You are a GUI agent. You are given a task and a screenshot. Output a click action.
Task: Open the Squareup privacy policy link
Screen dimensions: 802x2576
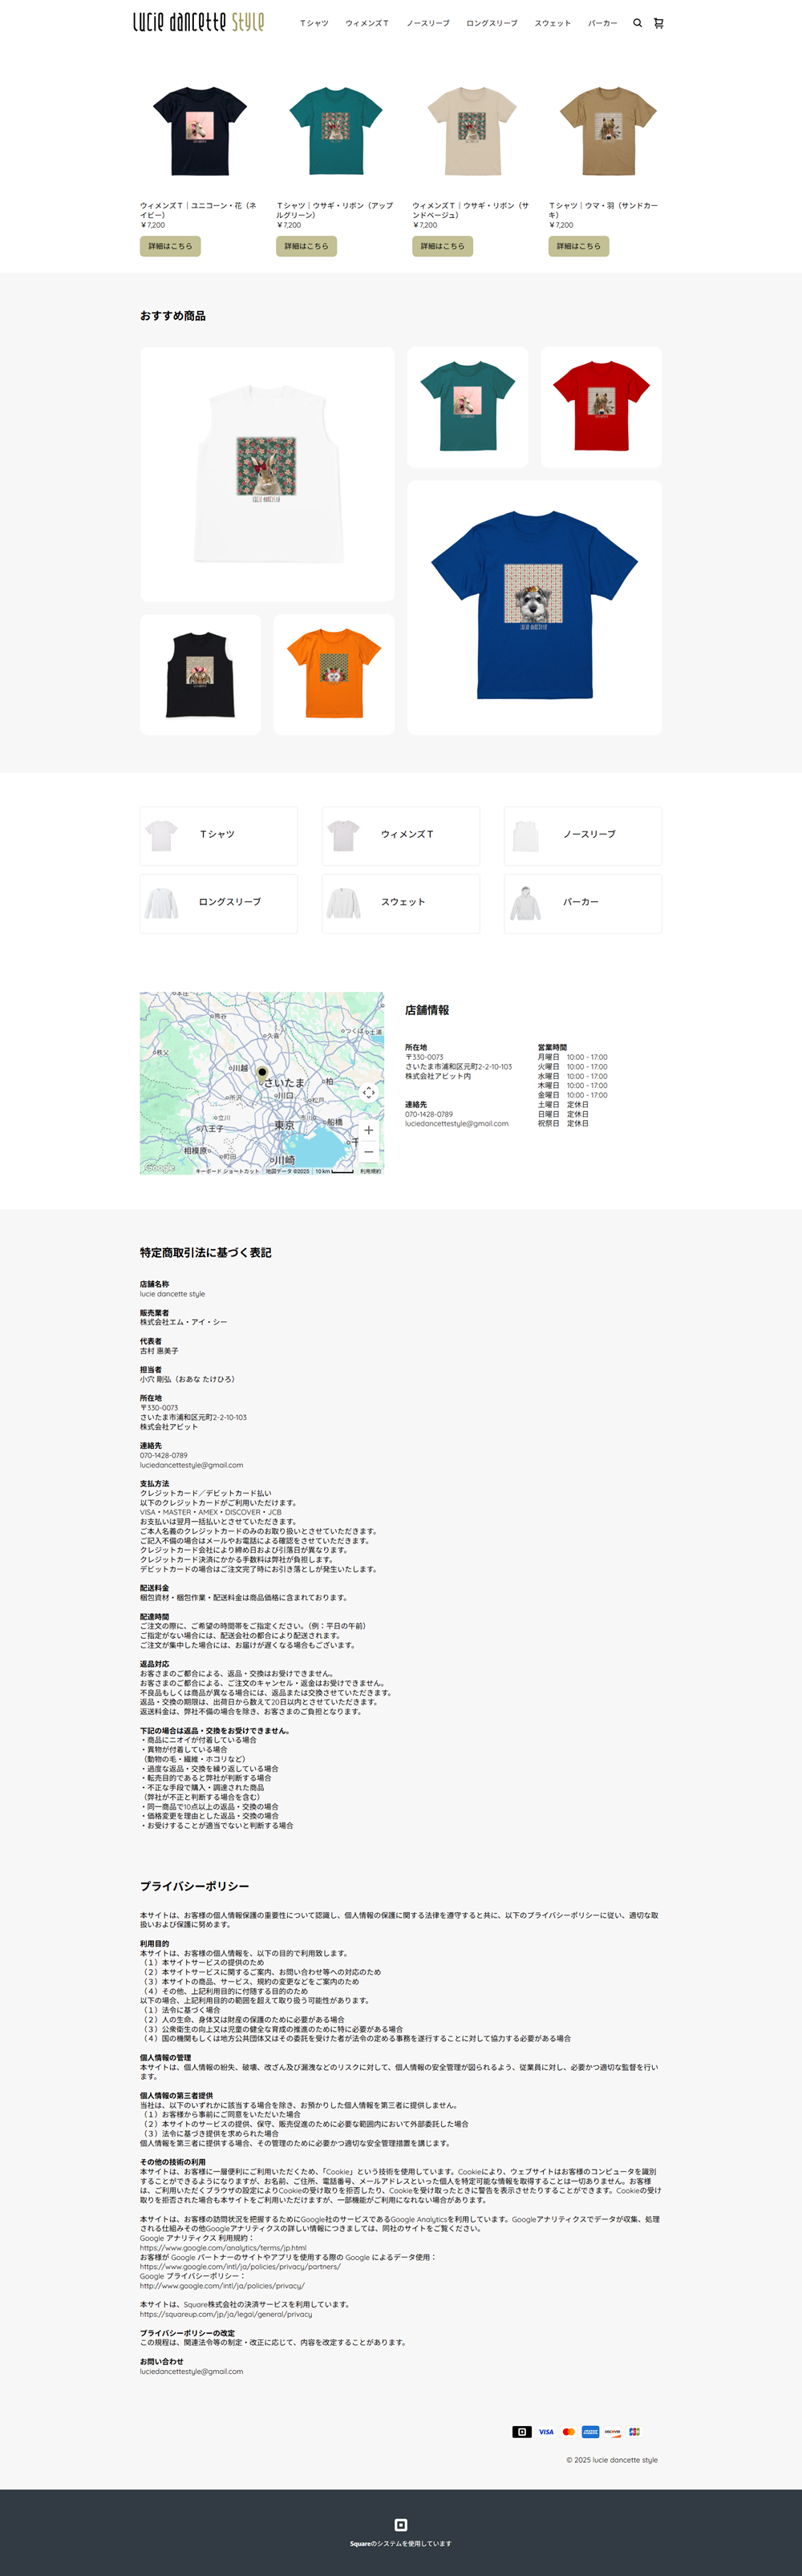[225, 2314]
